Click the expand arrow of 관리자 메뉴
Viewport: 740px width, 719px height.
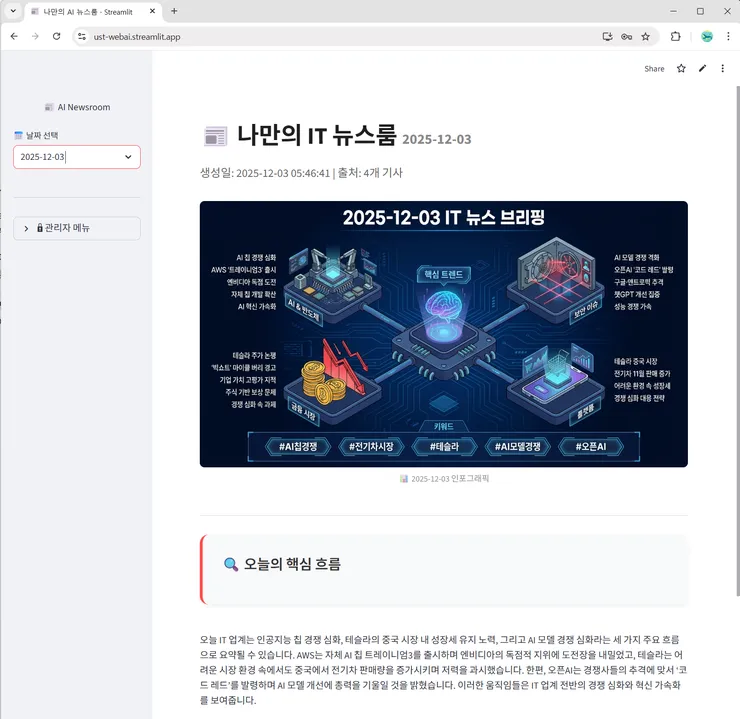[x=26, y=228]
